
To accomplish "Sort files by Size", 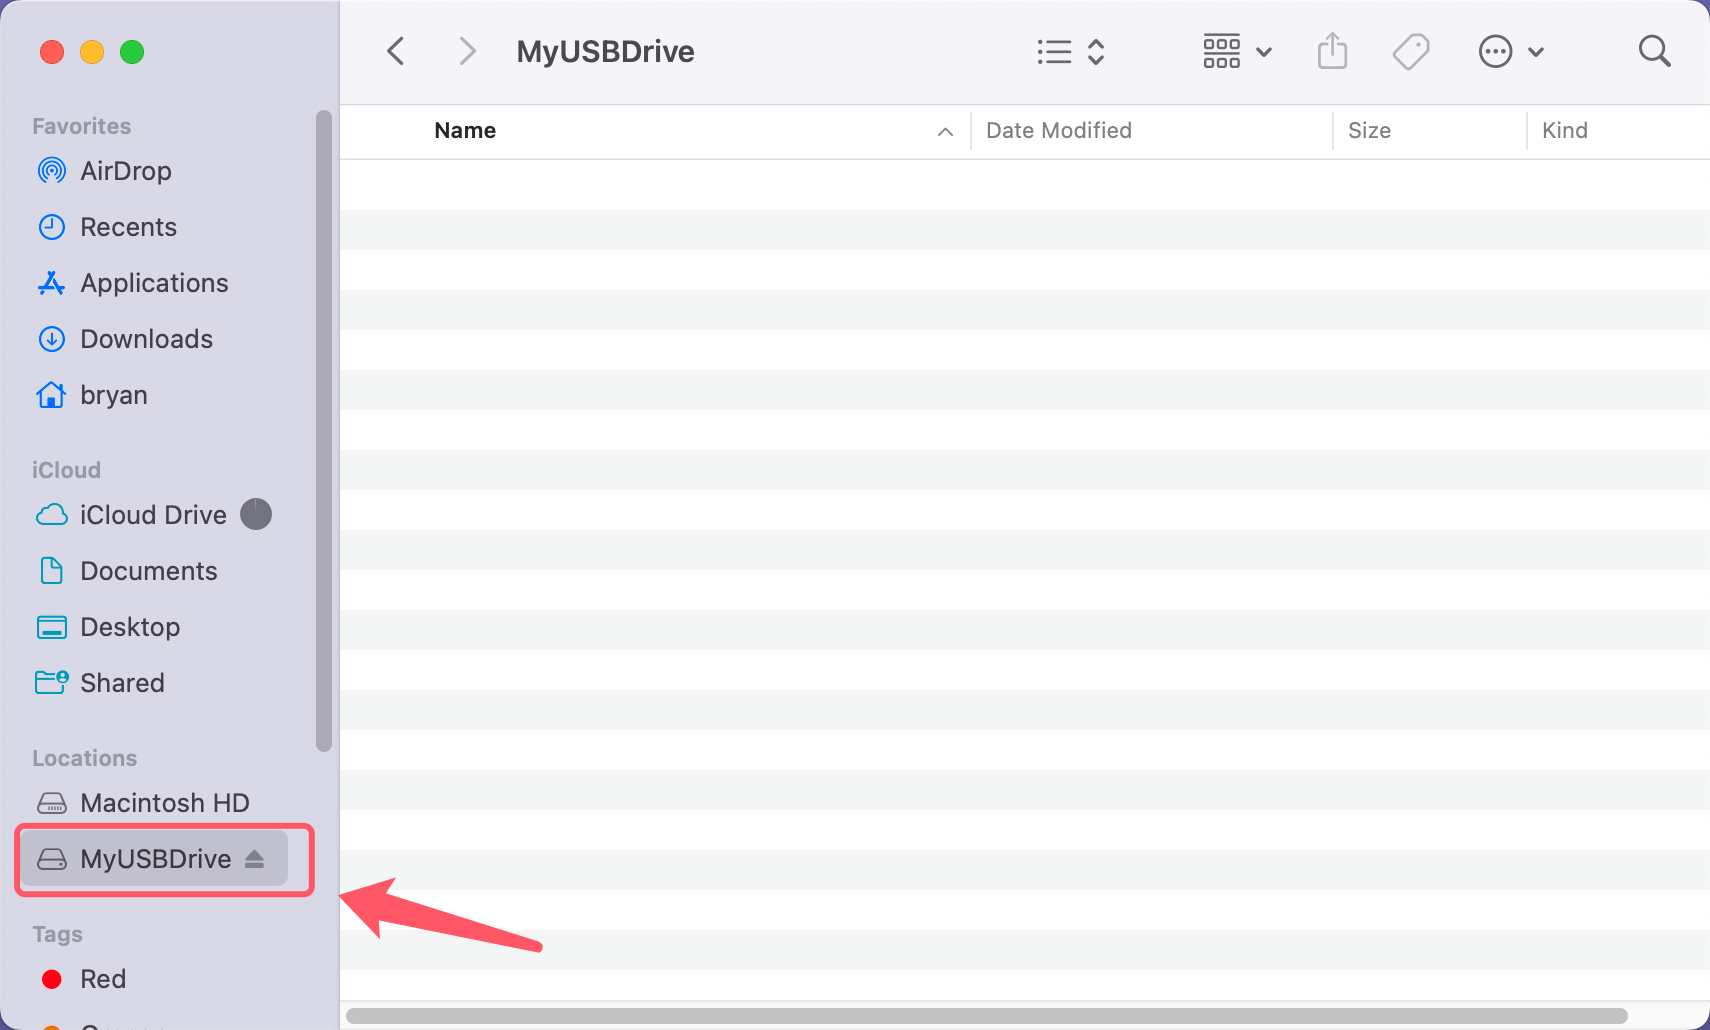I will pyautogui.click(x=1368, y=130).
